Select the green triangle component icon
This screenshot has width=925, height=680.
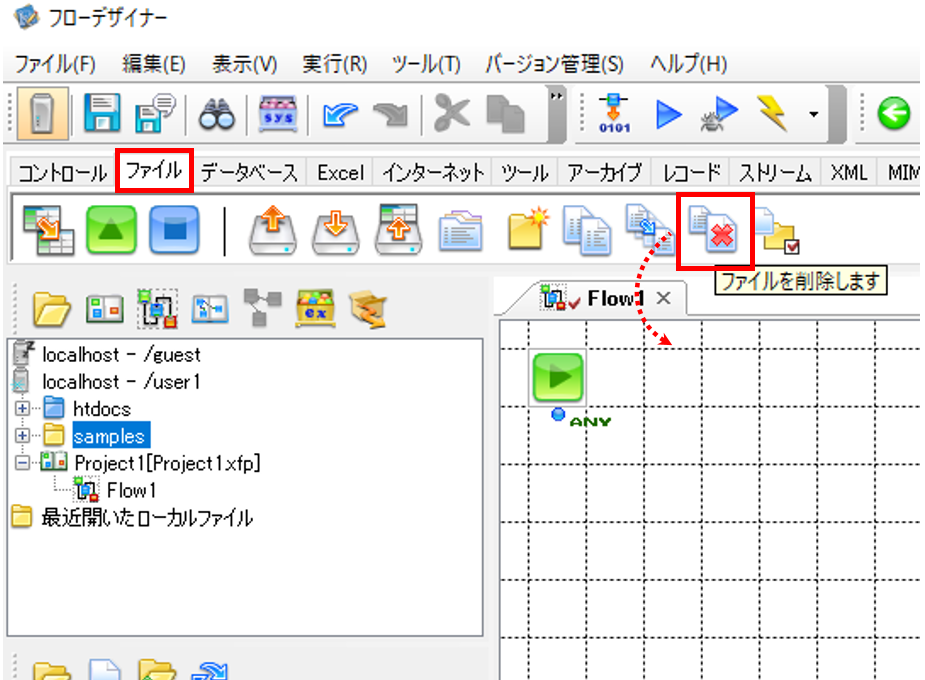coord(111,230)
